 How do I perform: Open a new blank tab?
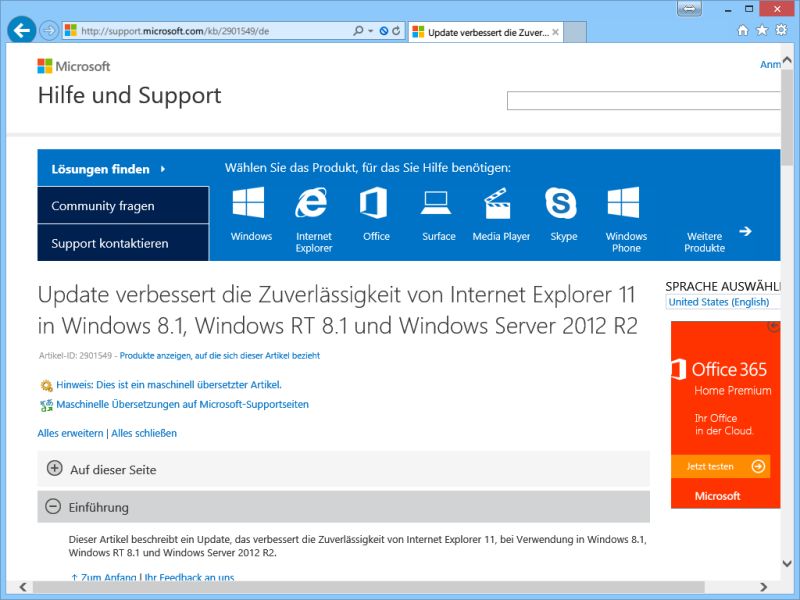coord(575,32)
